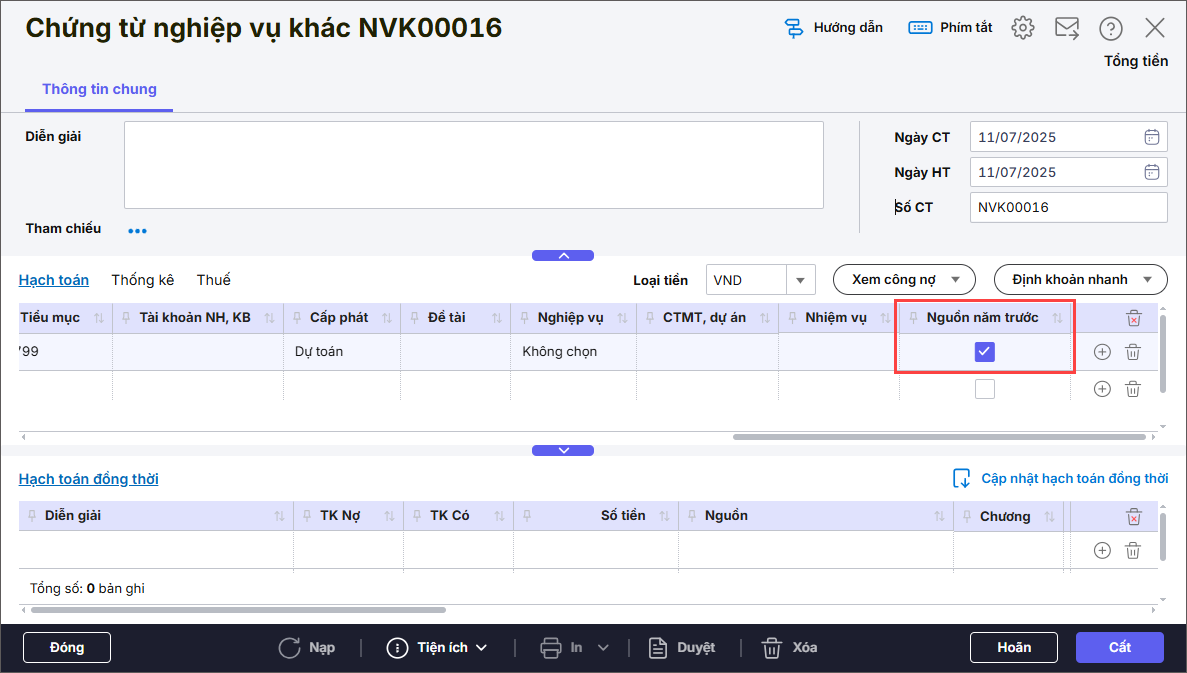Add row after the empty Hạch toán line
The height and width of the screenshot is (673, 1187).
(1102, 389)
